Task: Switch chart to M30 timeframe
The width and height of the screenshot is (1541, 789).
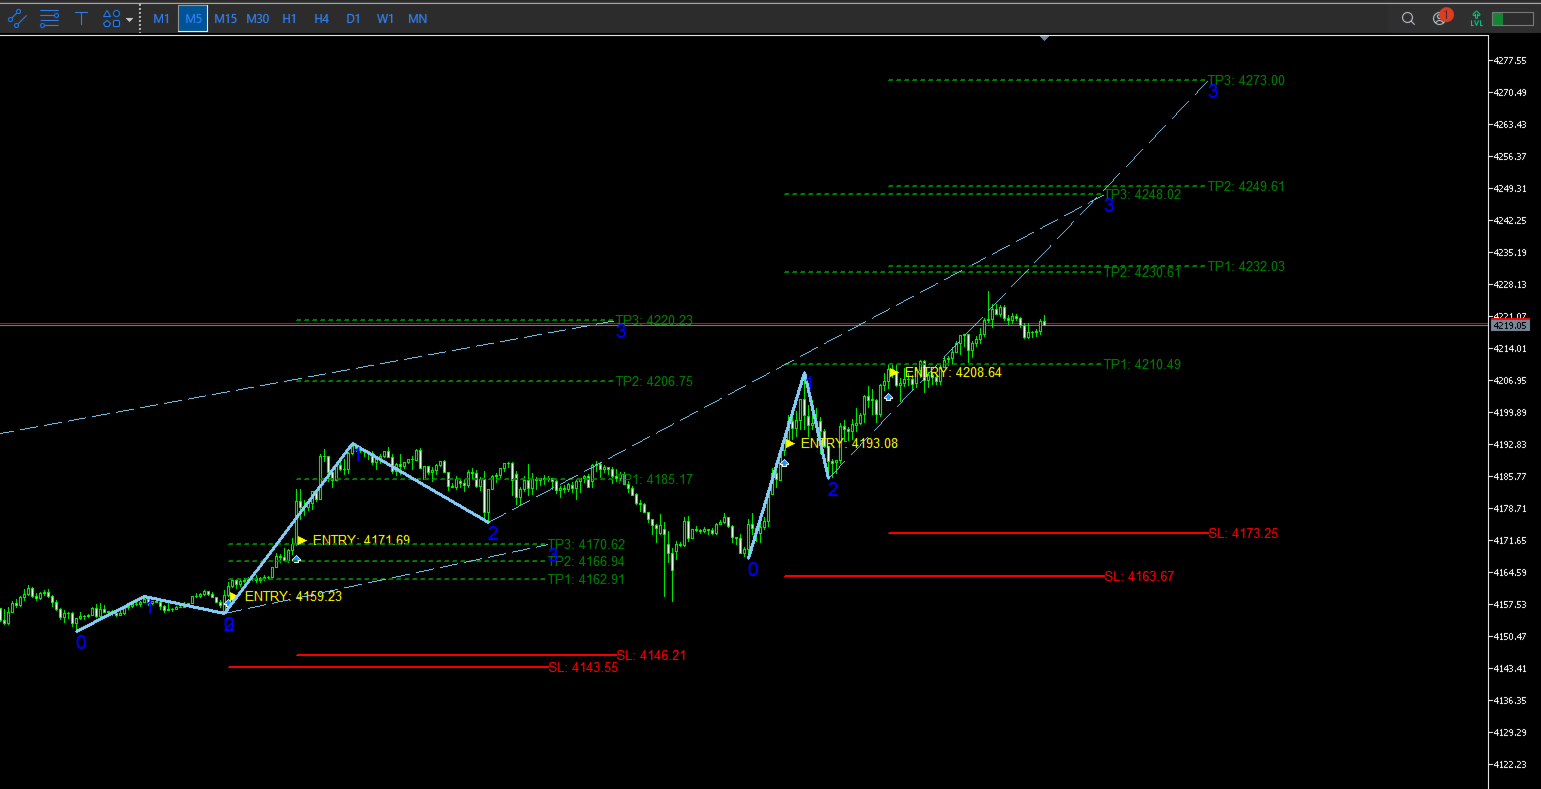Action: pos(258,18)
